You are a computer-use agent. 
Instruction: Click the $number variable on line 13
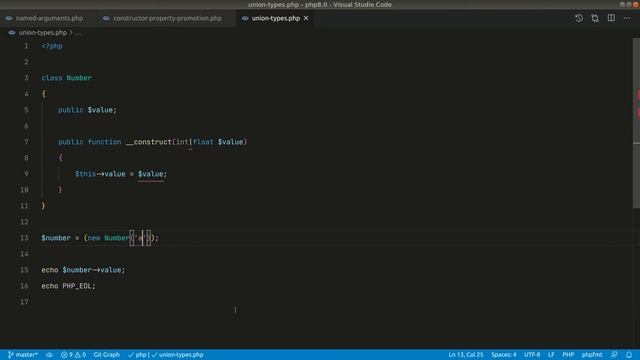[x=56, y=238]
